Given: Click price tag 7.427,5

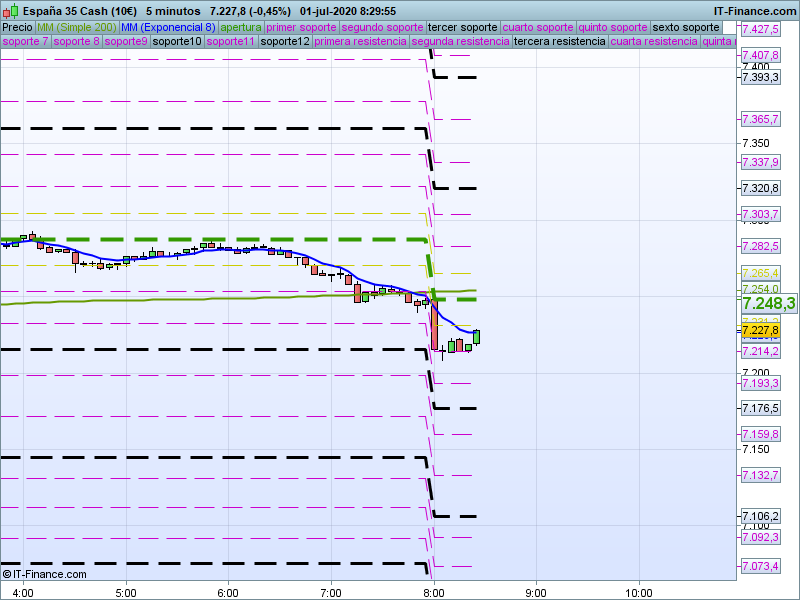Looking at the screenshot, I should (760, 29).
